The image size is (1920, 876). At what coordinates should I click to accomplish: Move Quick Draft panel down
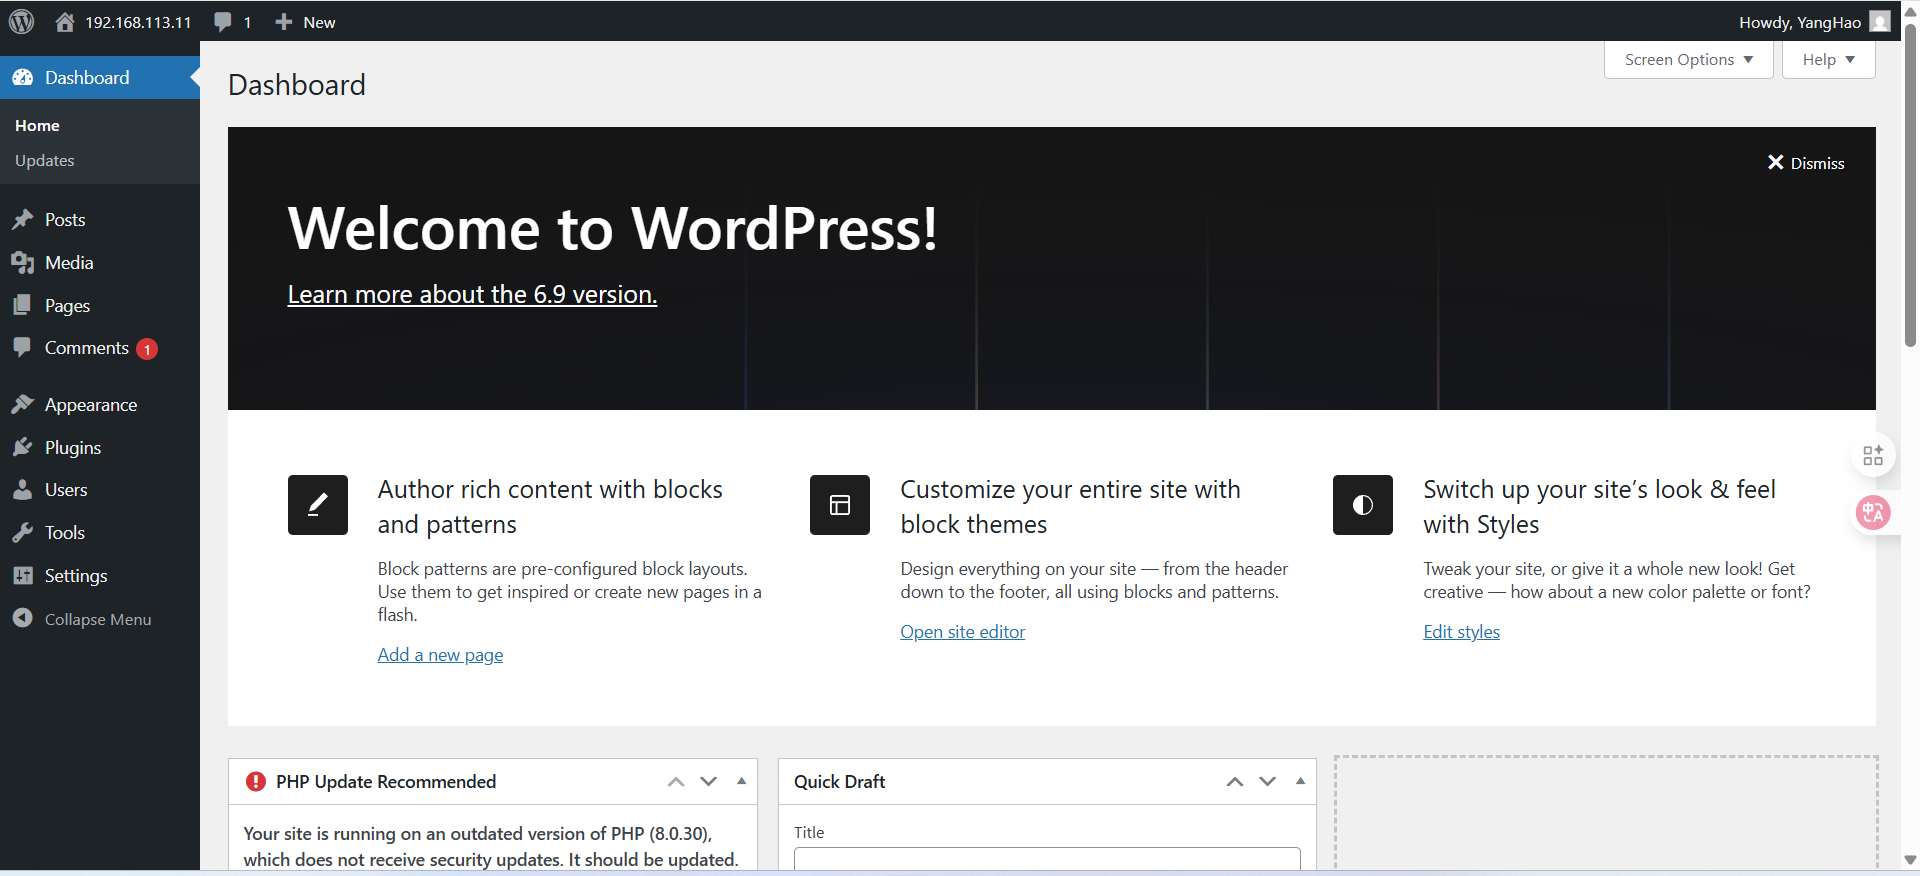[1268, 782]
